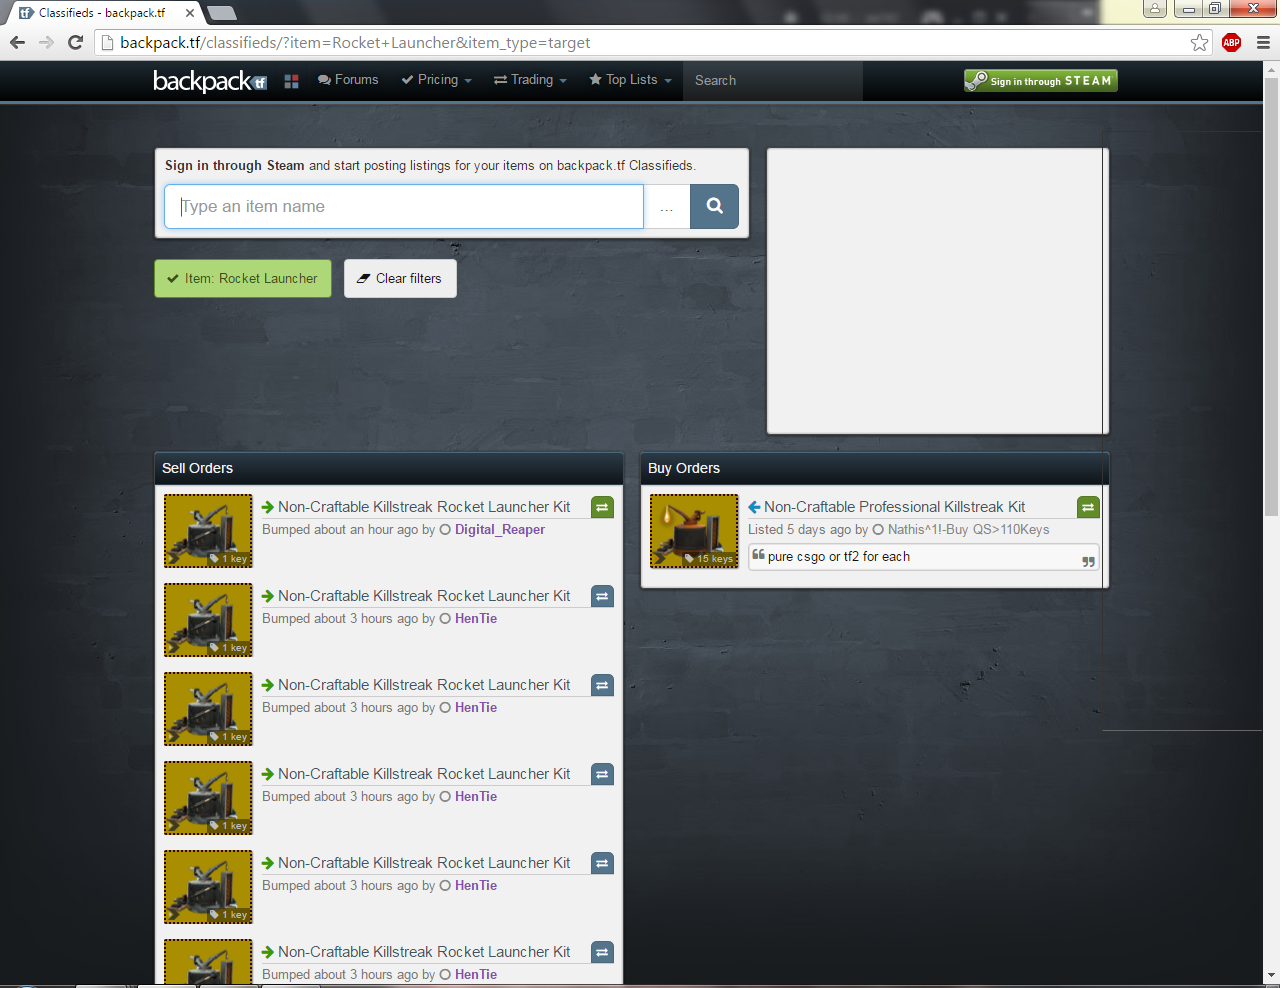Go back in browser

(x=18, y=42)
